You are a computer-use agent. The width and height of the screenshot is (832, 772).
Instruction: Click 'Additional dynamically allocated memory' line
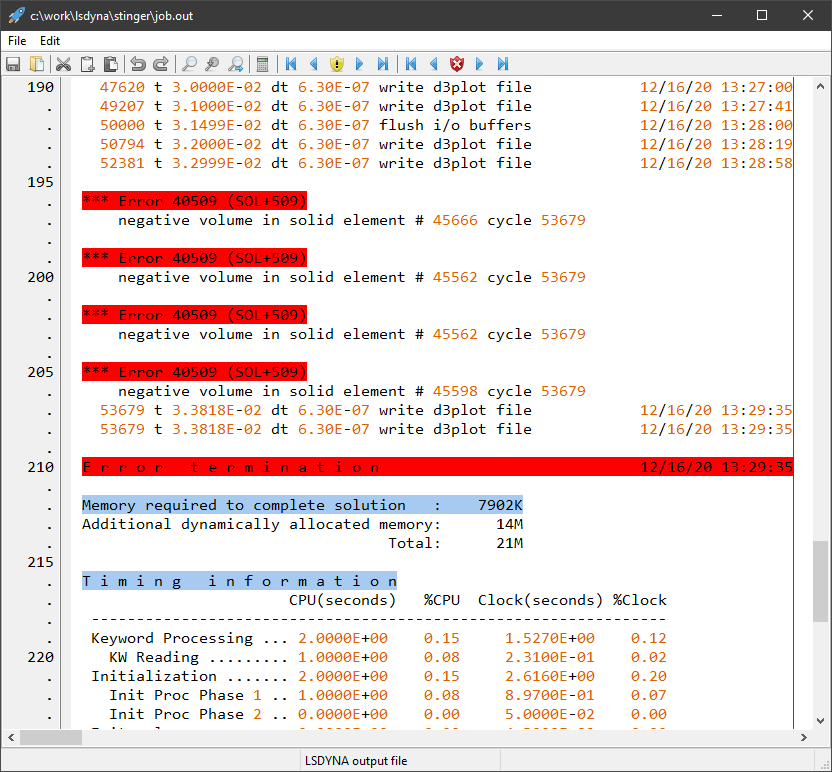302,524
